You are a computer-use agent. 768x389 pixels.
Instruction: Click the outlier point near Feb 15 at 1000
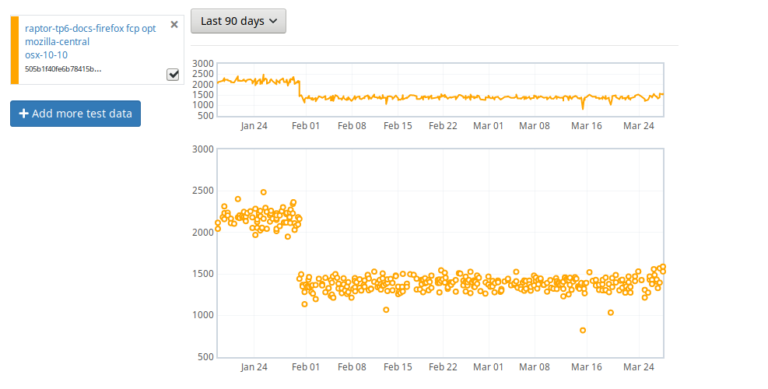click(x=386, y=310)
